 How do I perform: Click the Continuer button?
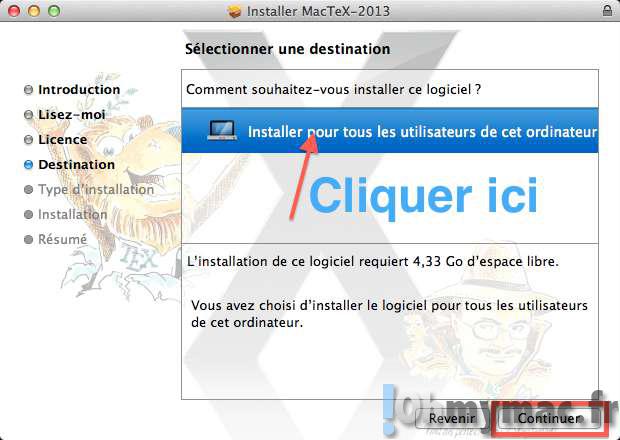[549, 418]
